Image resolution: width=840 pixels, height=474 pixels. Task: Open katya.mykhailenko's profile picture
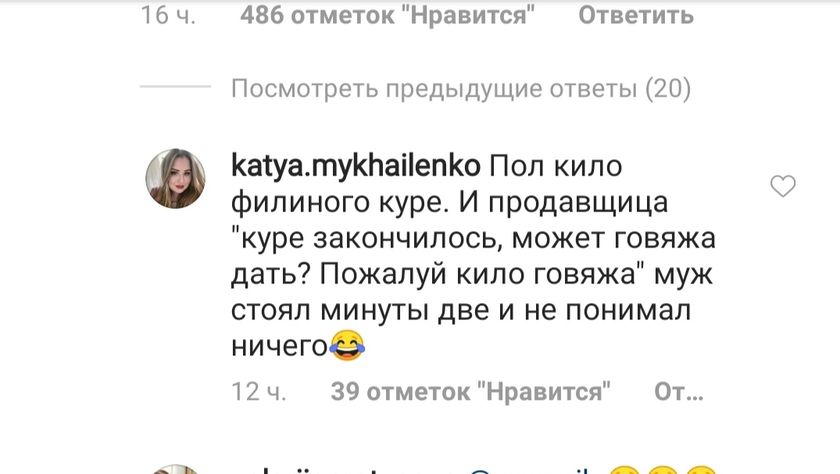click(175, 178)
